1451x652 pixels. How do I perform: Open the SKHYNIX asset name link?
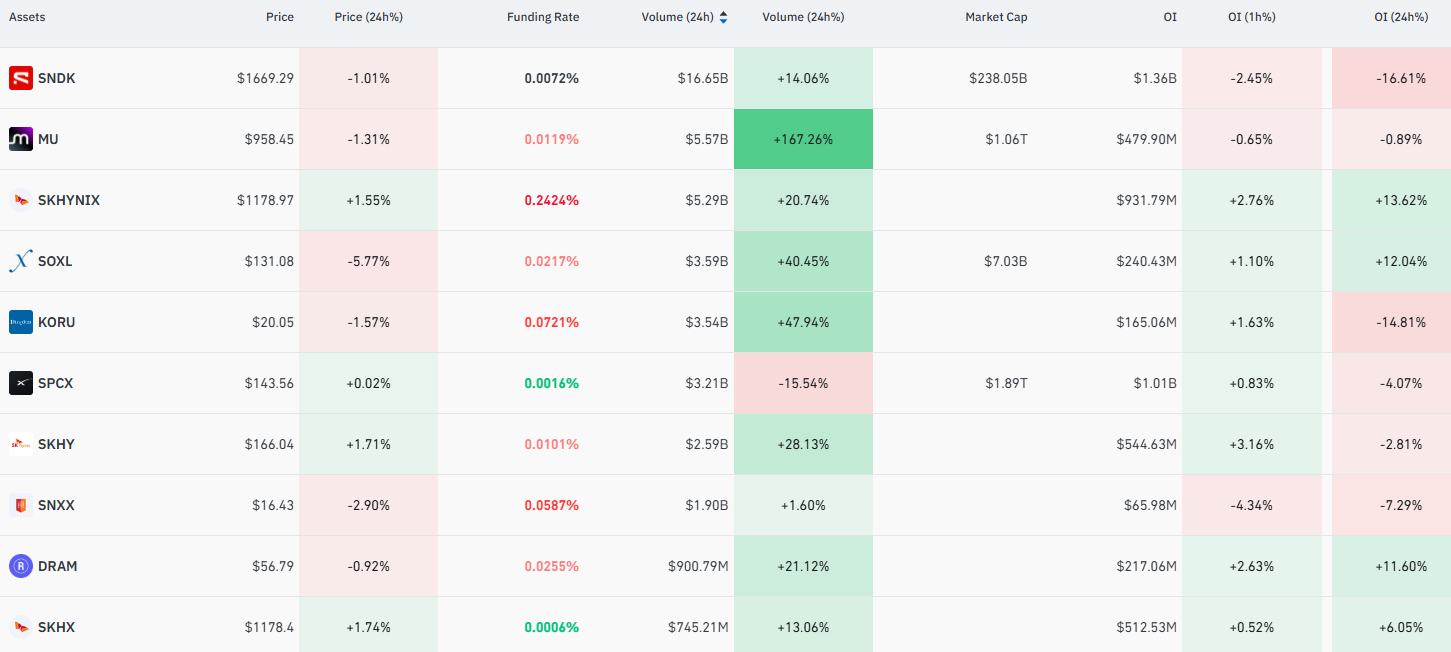69,200
